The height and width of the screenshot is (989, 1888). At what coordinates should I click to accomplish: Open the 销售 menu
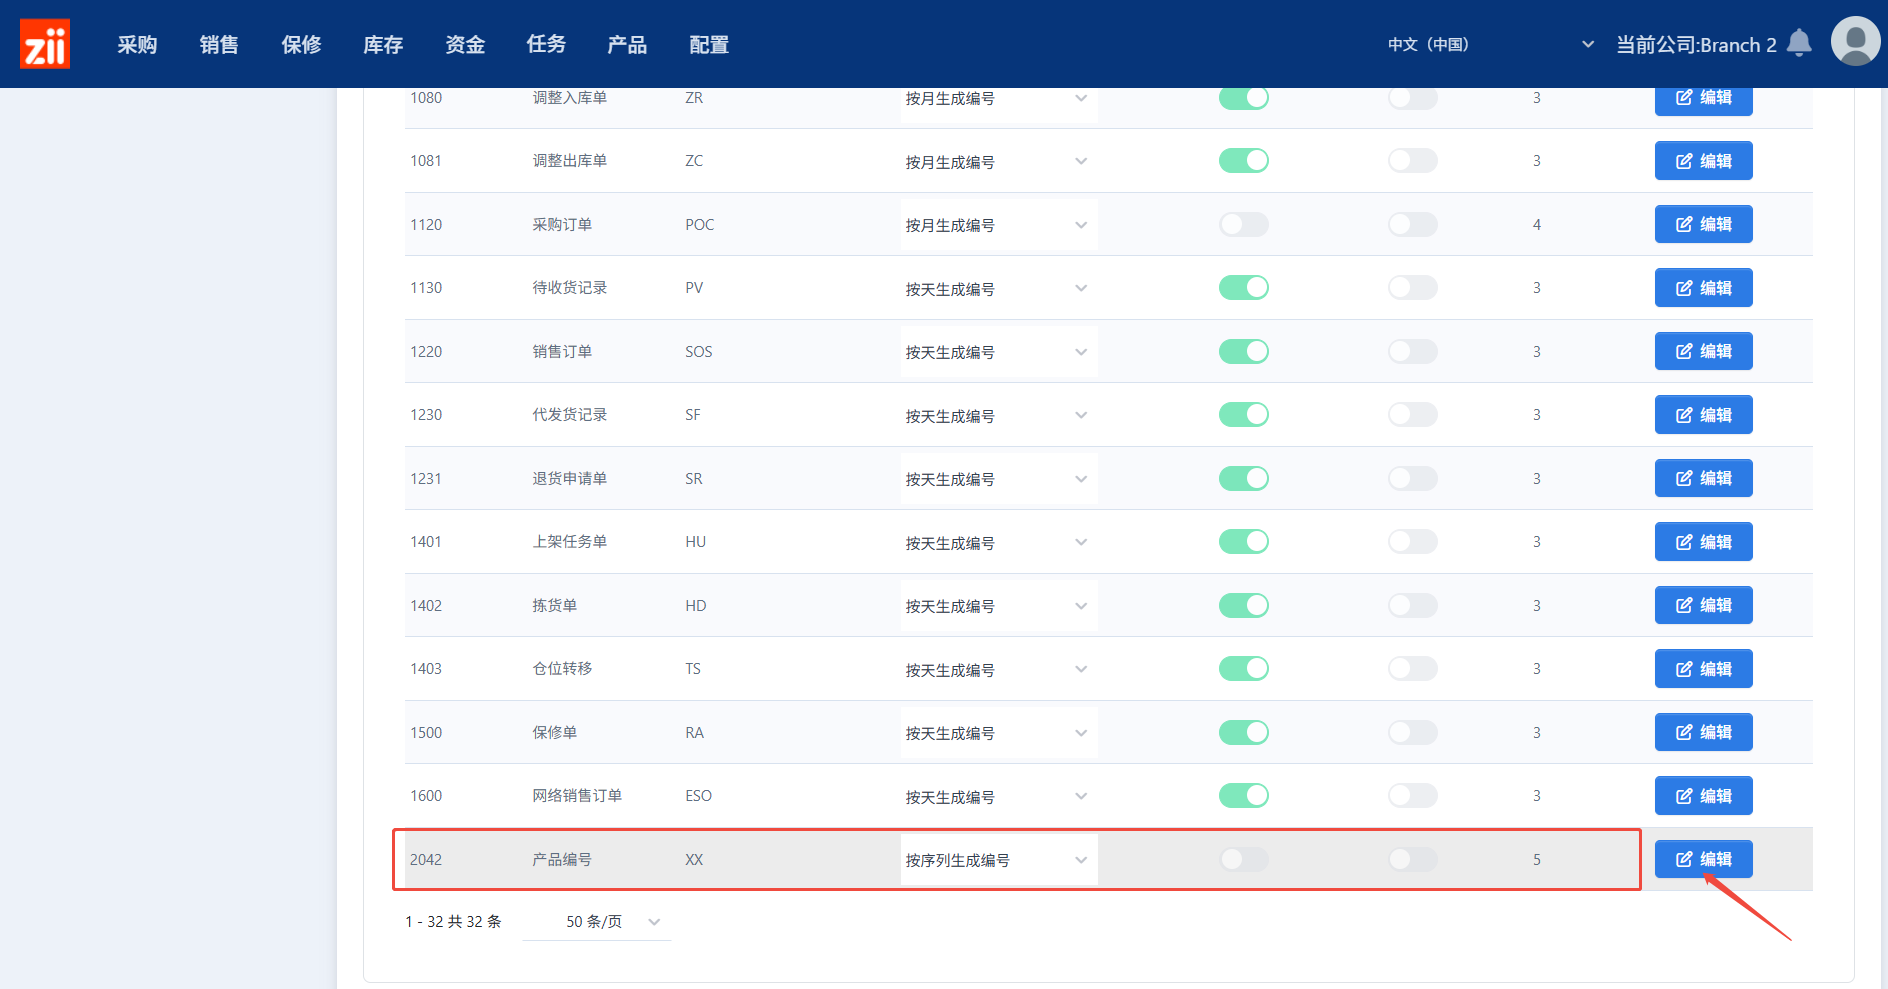pyautogui.click(x=219, y=44)
